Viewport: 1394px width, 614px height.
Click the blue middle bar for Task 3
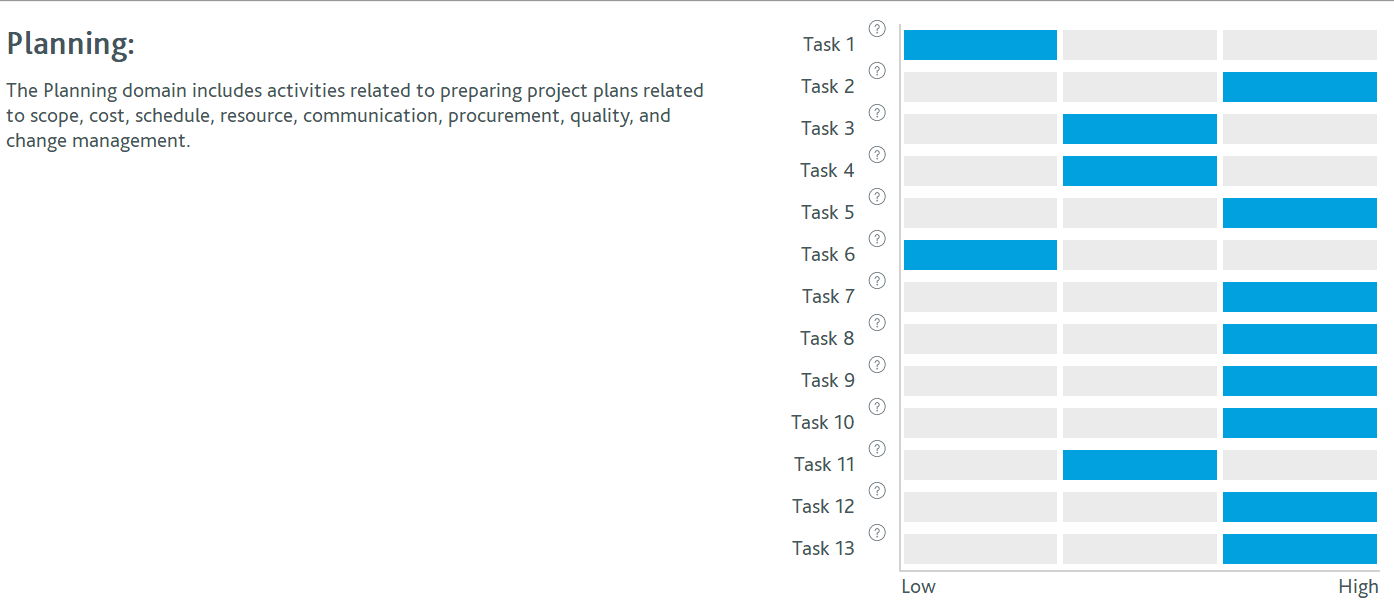[x=1140, y=129]
